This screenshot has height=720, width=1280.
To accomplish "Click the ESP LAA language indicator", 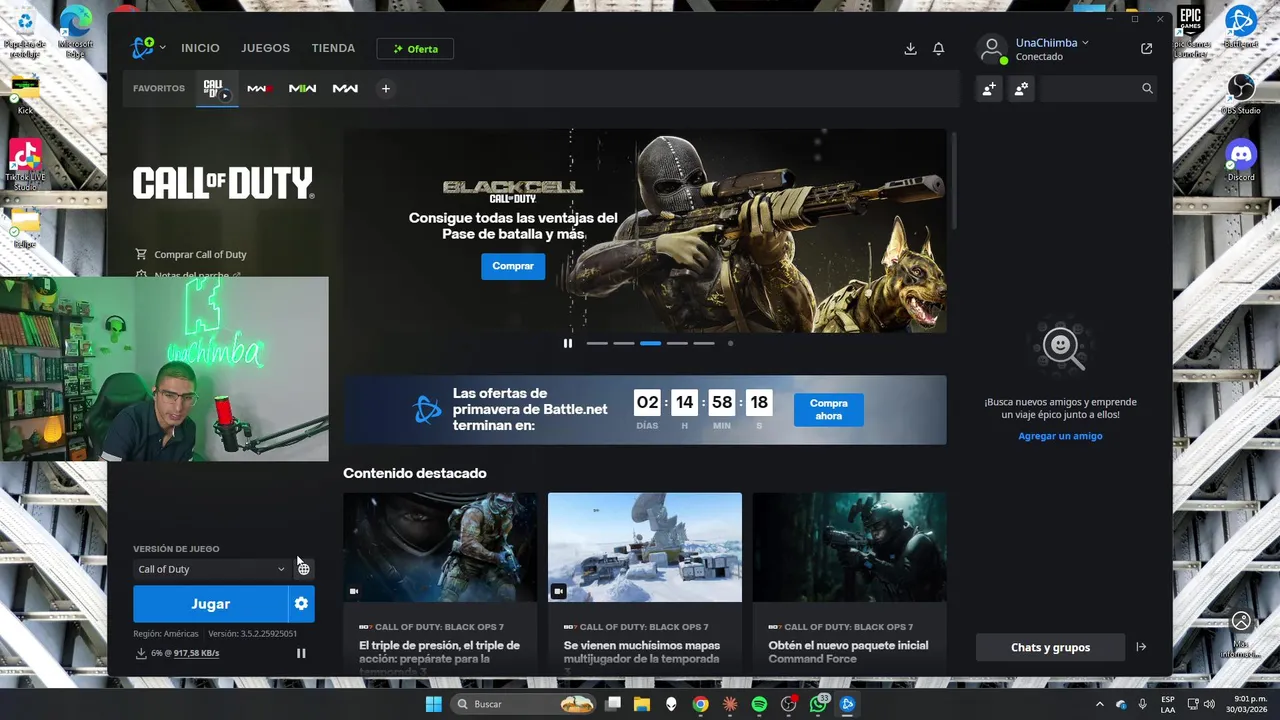I will (1168, 704).
